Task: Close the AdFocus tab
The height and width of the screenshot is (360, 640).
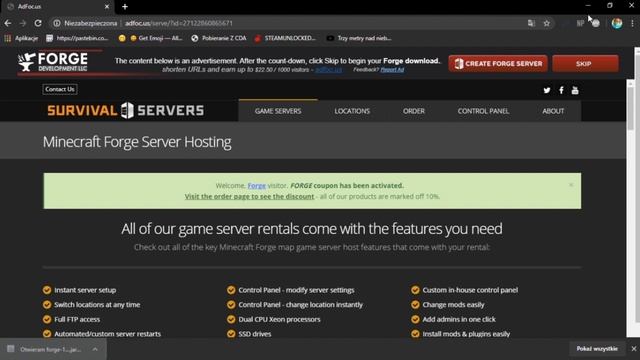Action: click(107, 7)
